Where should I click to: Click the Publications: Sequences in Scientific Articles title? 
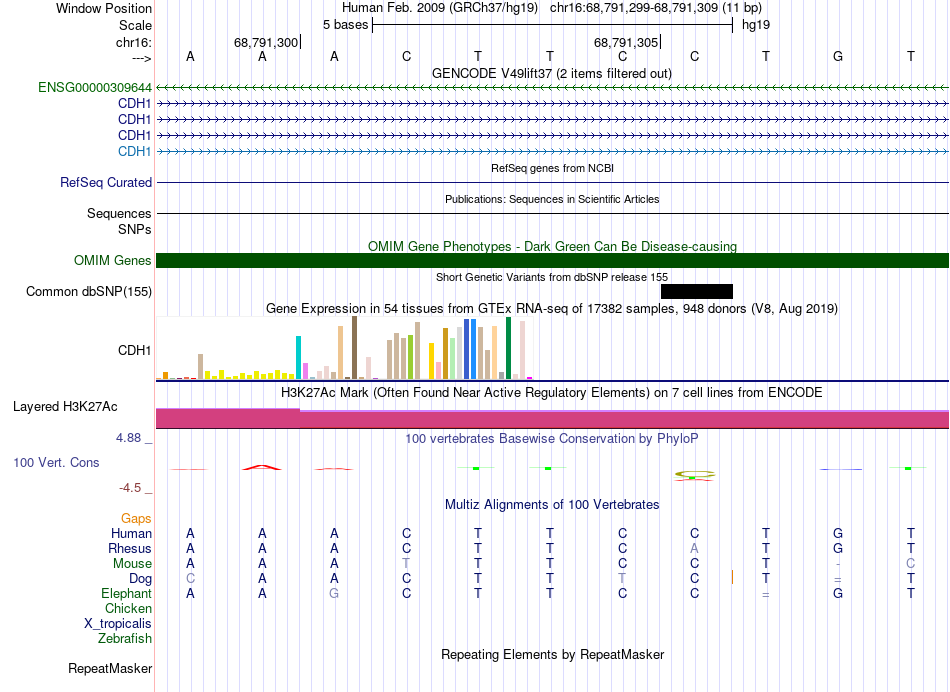click(x=552, y=199)
